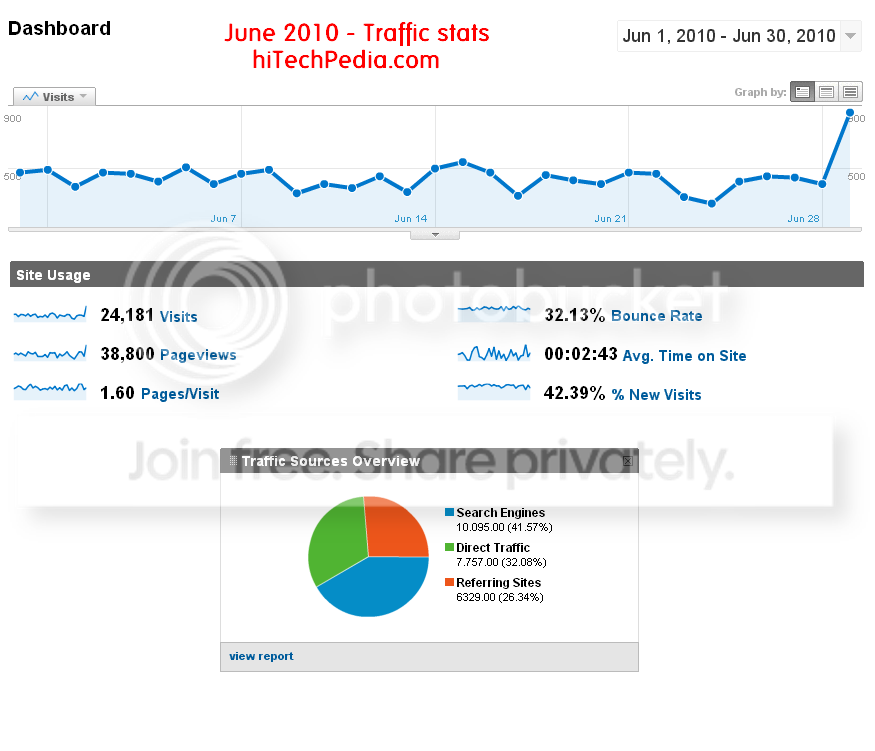The image size is (875, 751).
Task: Select the first Graph by view icon
Action: click(802, 92)
